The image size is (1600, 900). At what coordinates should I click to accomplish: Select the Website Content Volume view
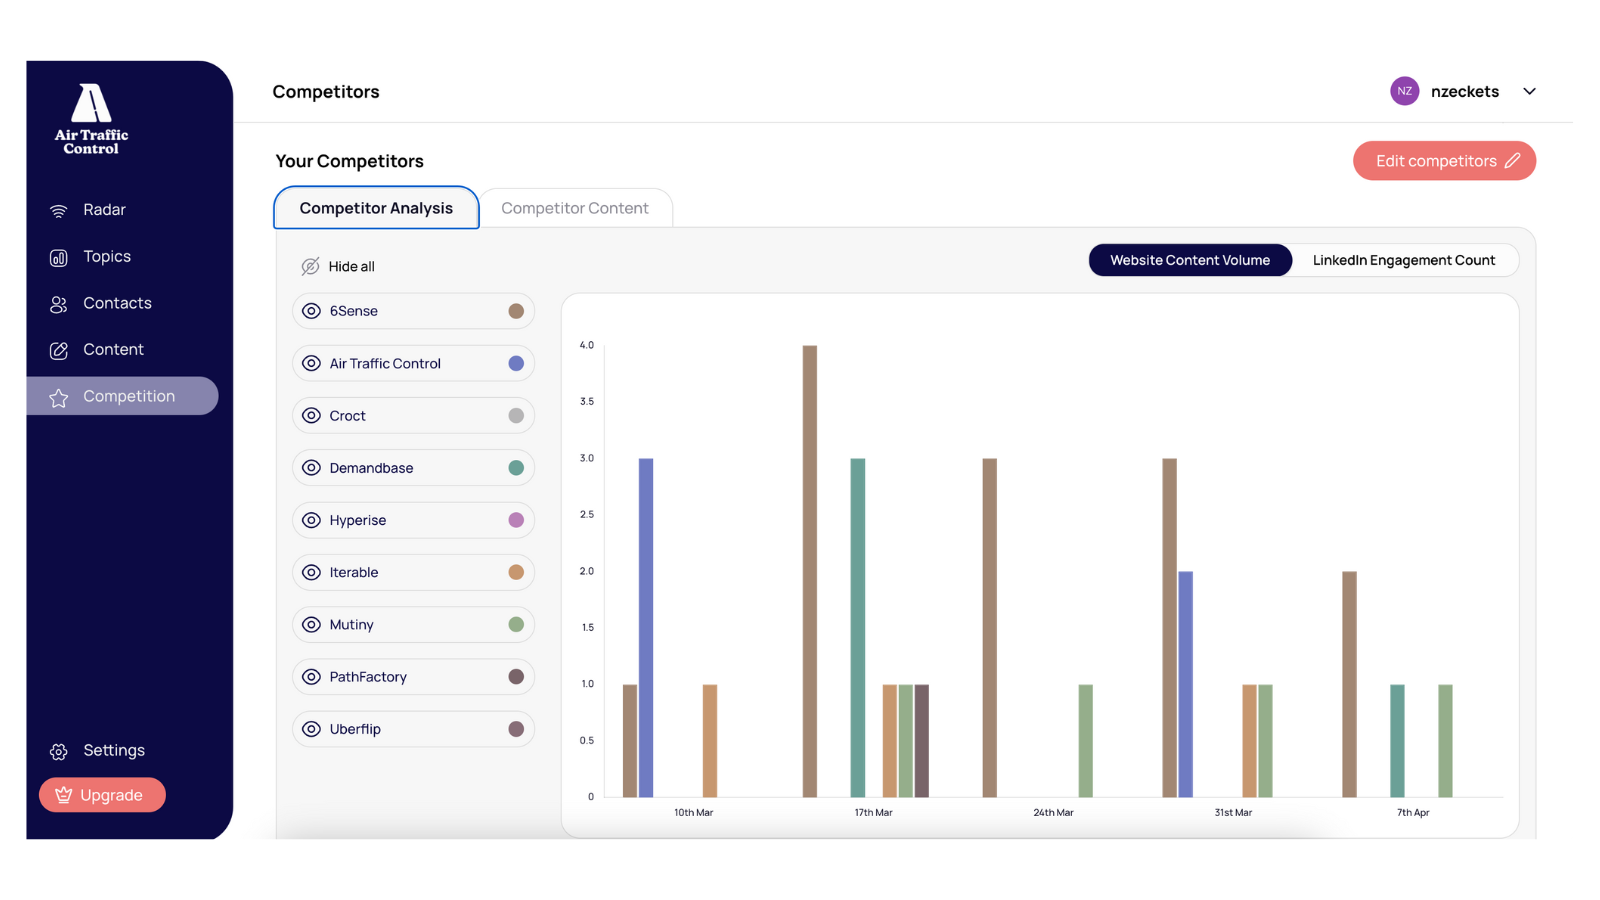1189,260
